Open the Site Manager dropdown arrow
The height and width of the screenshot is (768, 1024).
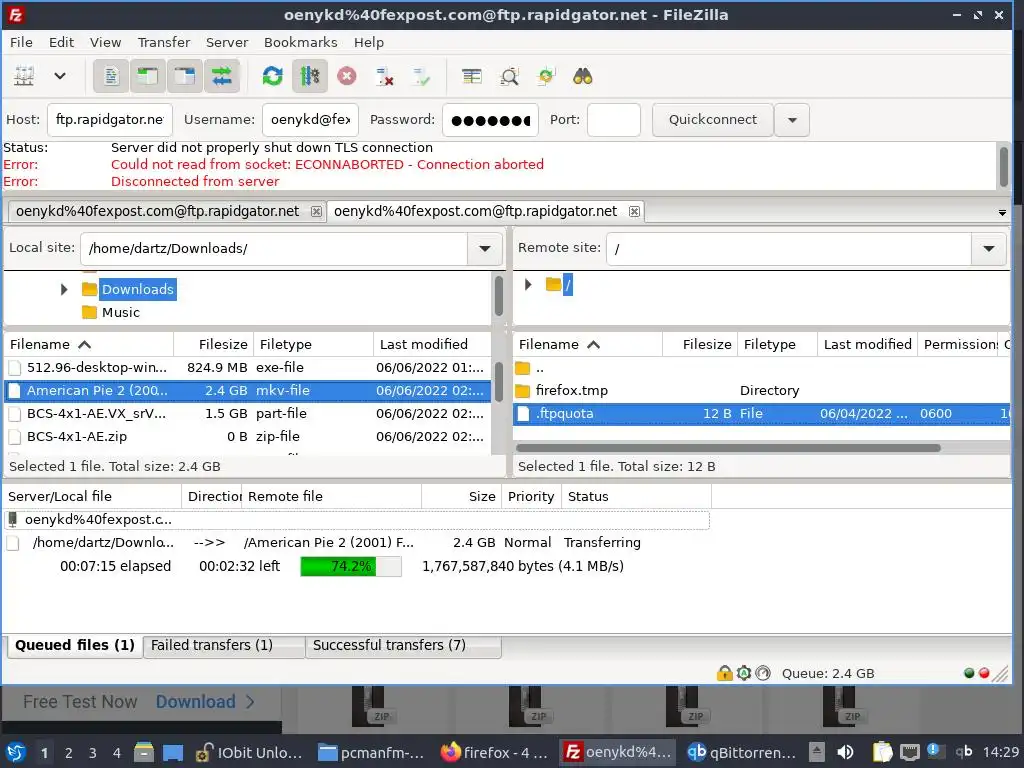point(59,76)
